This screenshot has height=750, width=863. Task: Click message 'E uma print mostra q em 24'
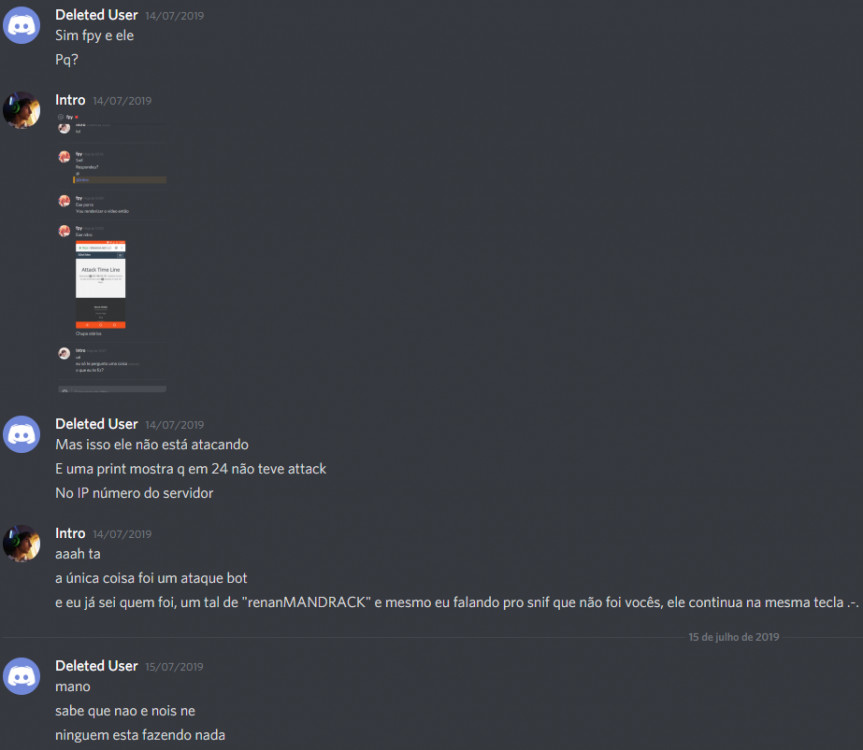pos(190,469)
